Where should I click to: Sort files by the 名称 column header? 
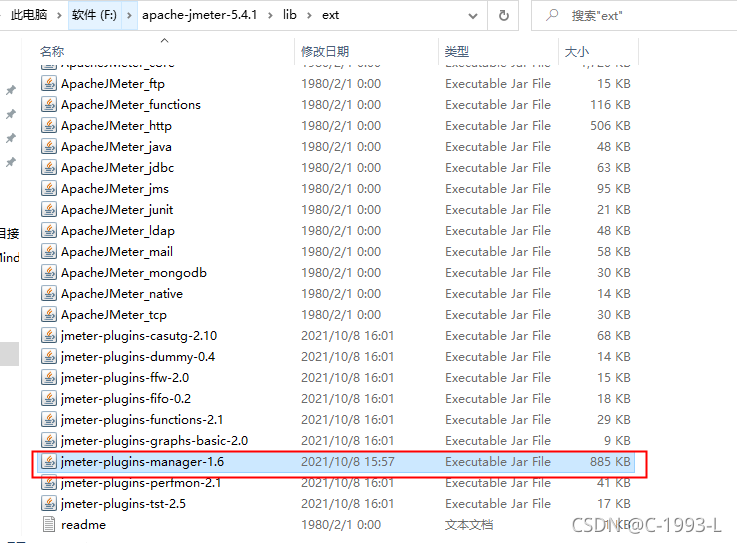click(52, 51)
